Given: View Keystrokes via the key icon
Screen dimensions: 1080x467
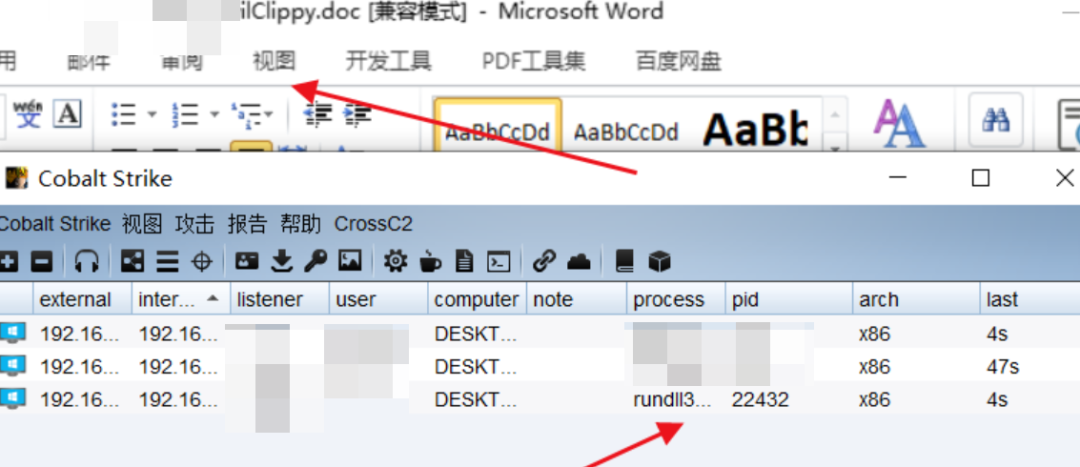Looking at the screenshot, I should click(x=315, y=261).
